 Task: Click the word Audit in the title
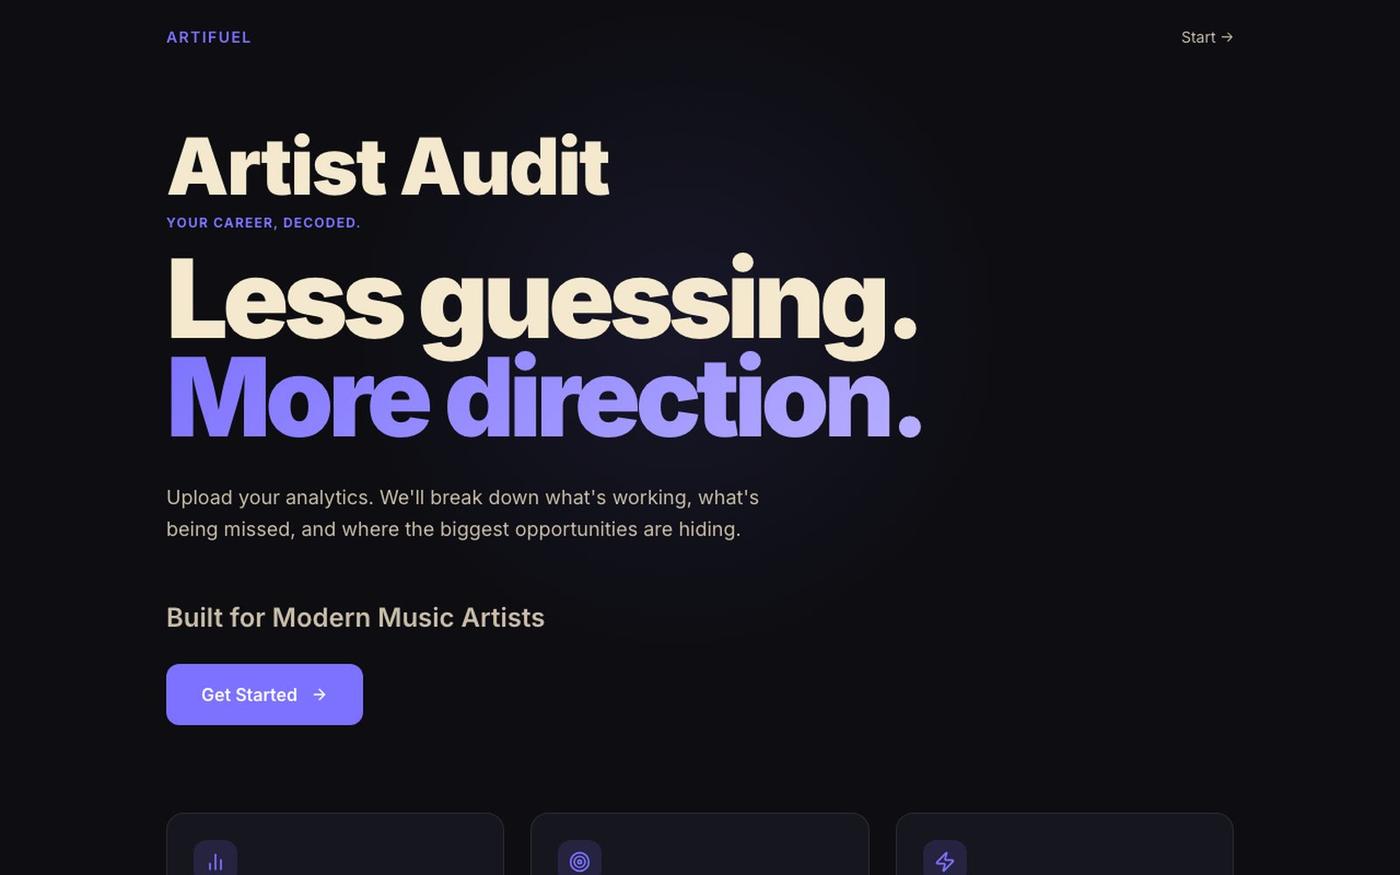[x=505, y=166]
